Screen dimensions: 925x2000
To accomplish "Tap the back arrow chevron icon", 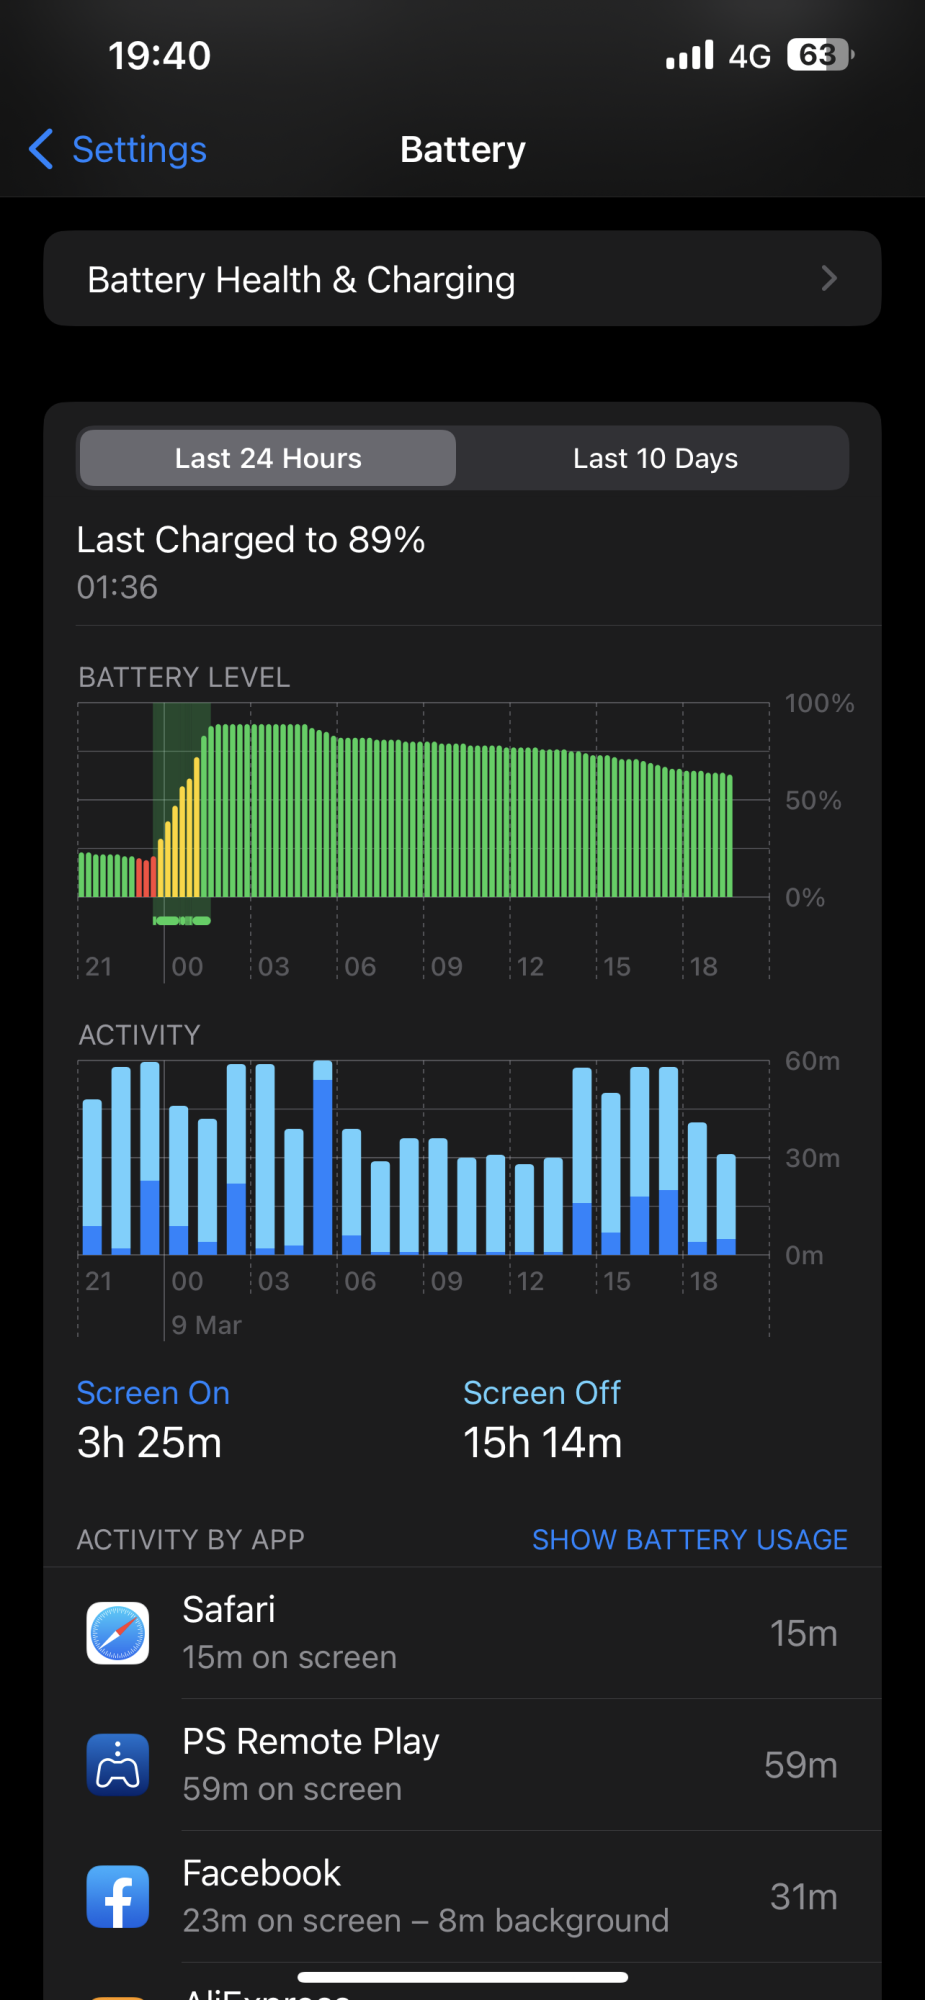I will click(41, 150).
